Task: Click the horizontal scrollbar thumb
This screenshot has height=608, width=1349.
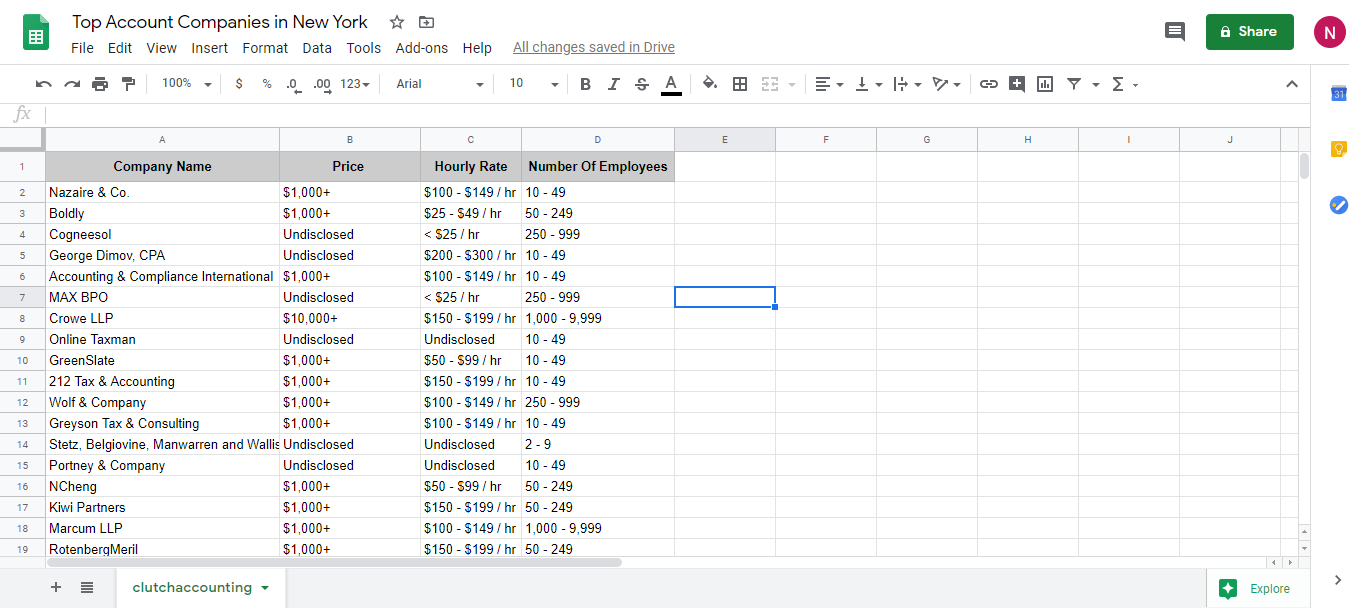Action: pyautogui.click(x=334, y=562)
